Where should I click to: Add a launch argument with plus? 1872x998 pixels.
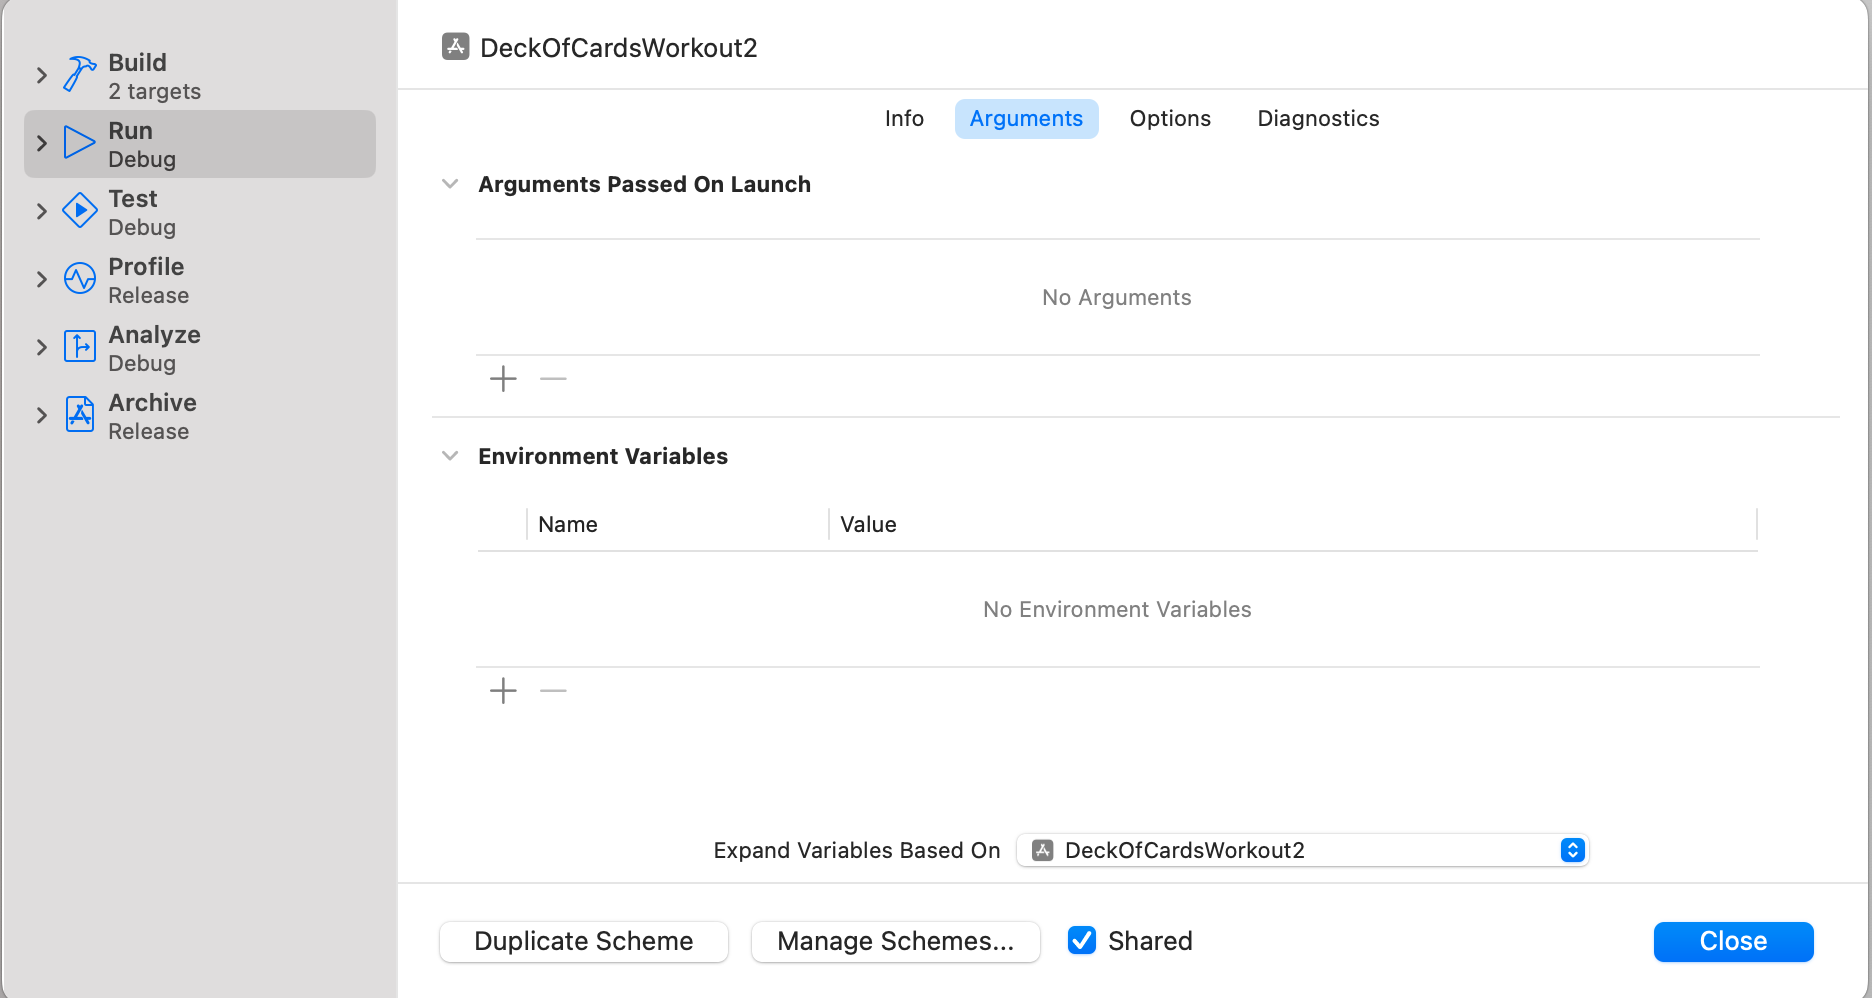(503, 379)
